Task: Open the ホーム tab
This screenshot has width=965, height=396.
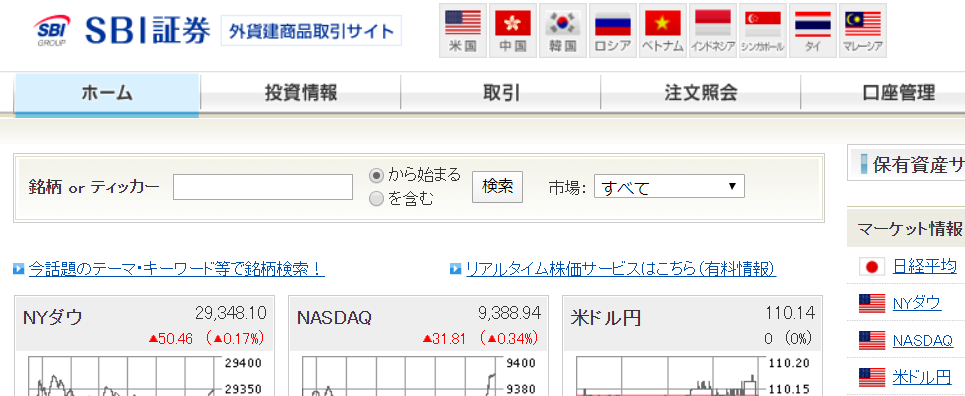Action: [107, 94]
